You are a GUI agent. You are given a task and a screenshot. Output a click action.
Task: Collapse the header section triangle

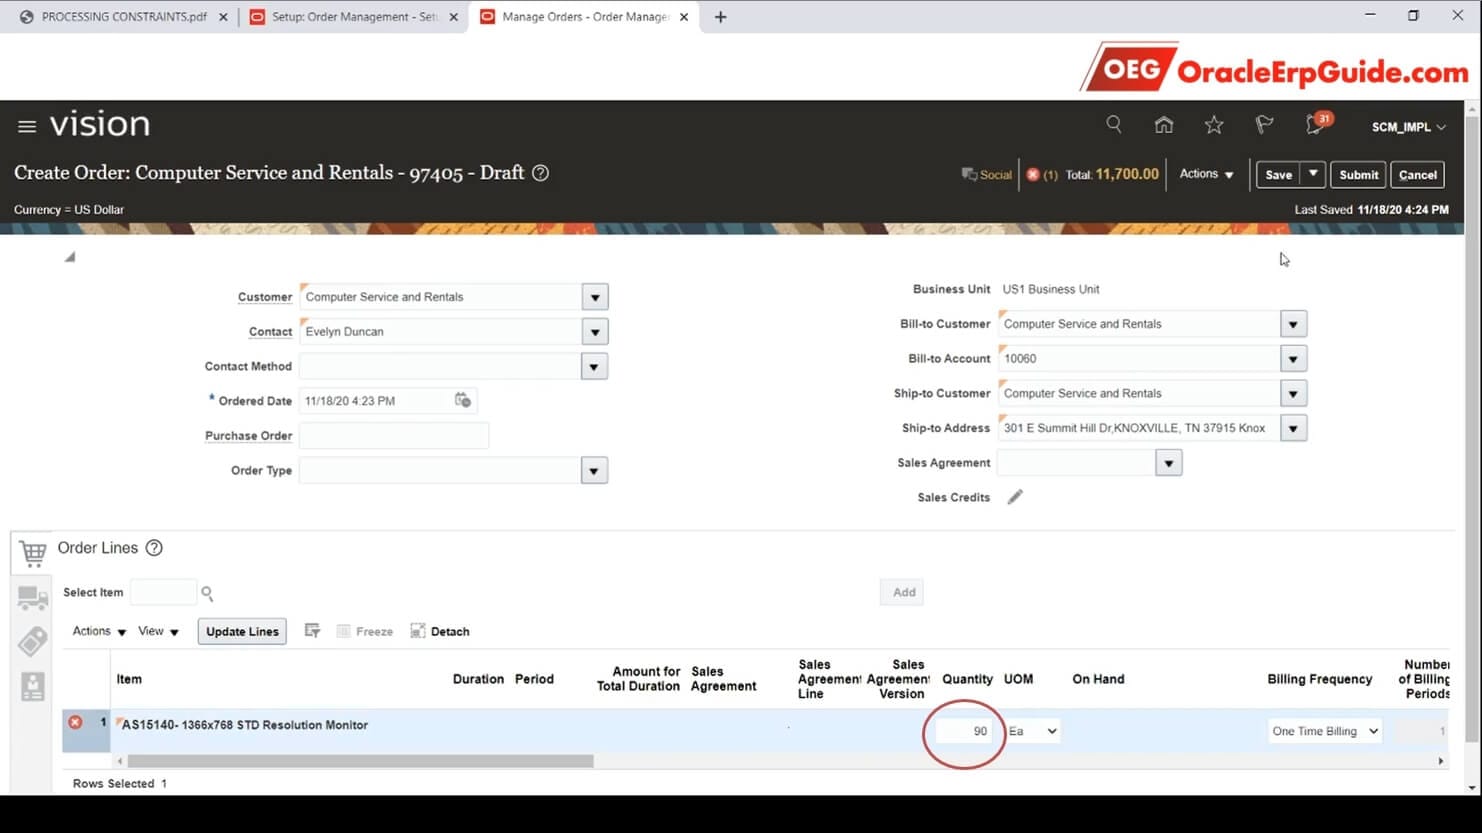[70, 257]
